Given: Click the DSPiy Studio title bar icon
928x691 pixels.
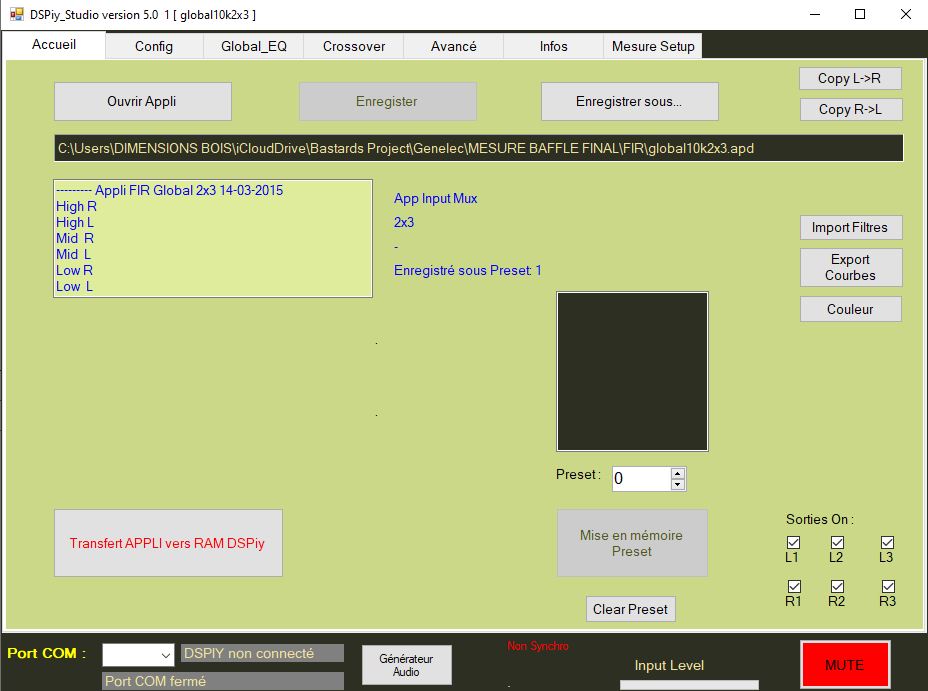Looking at the screenshot, I should click(16, 14).
